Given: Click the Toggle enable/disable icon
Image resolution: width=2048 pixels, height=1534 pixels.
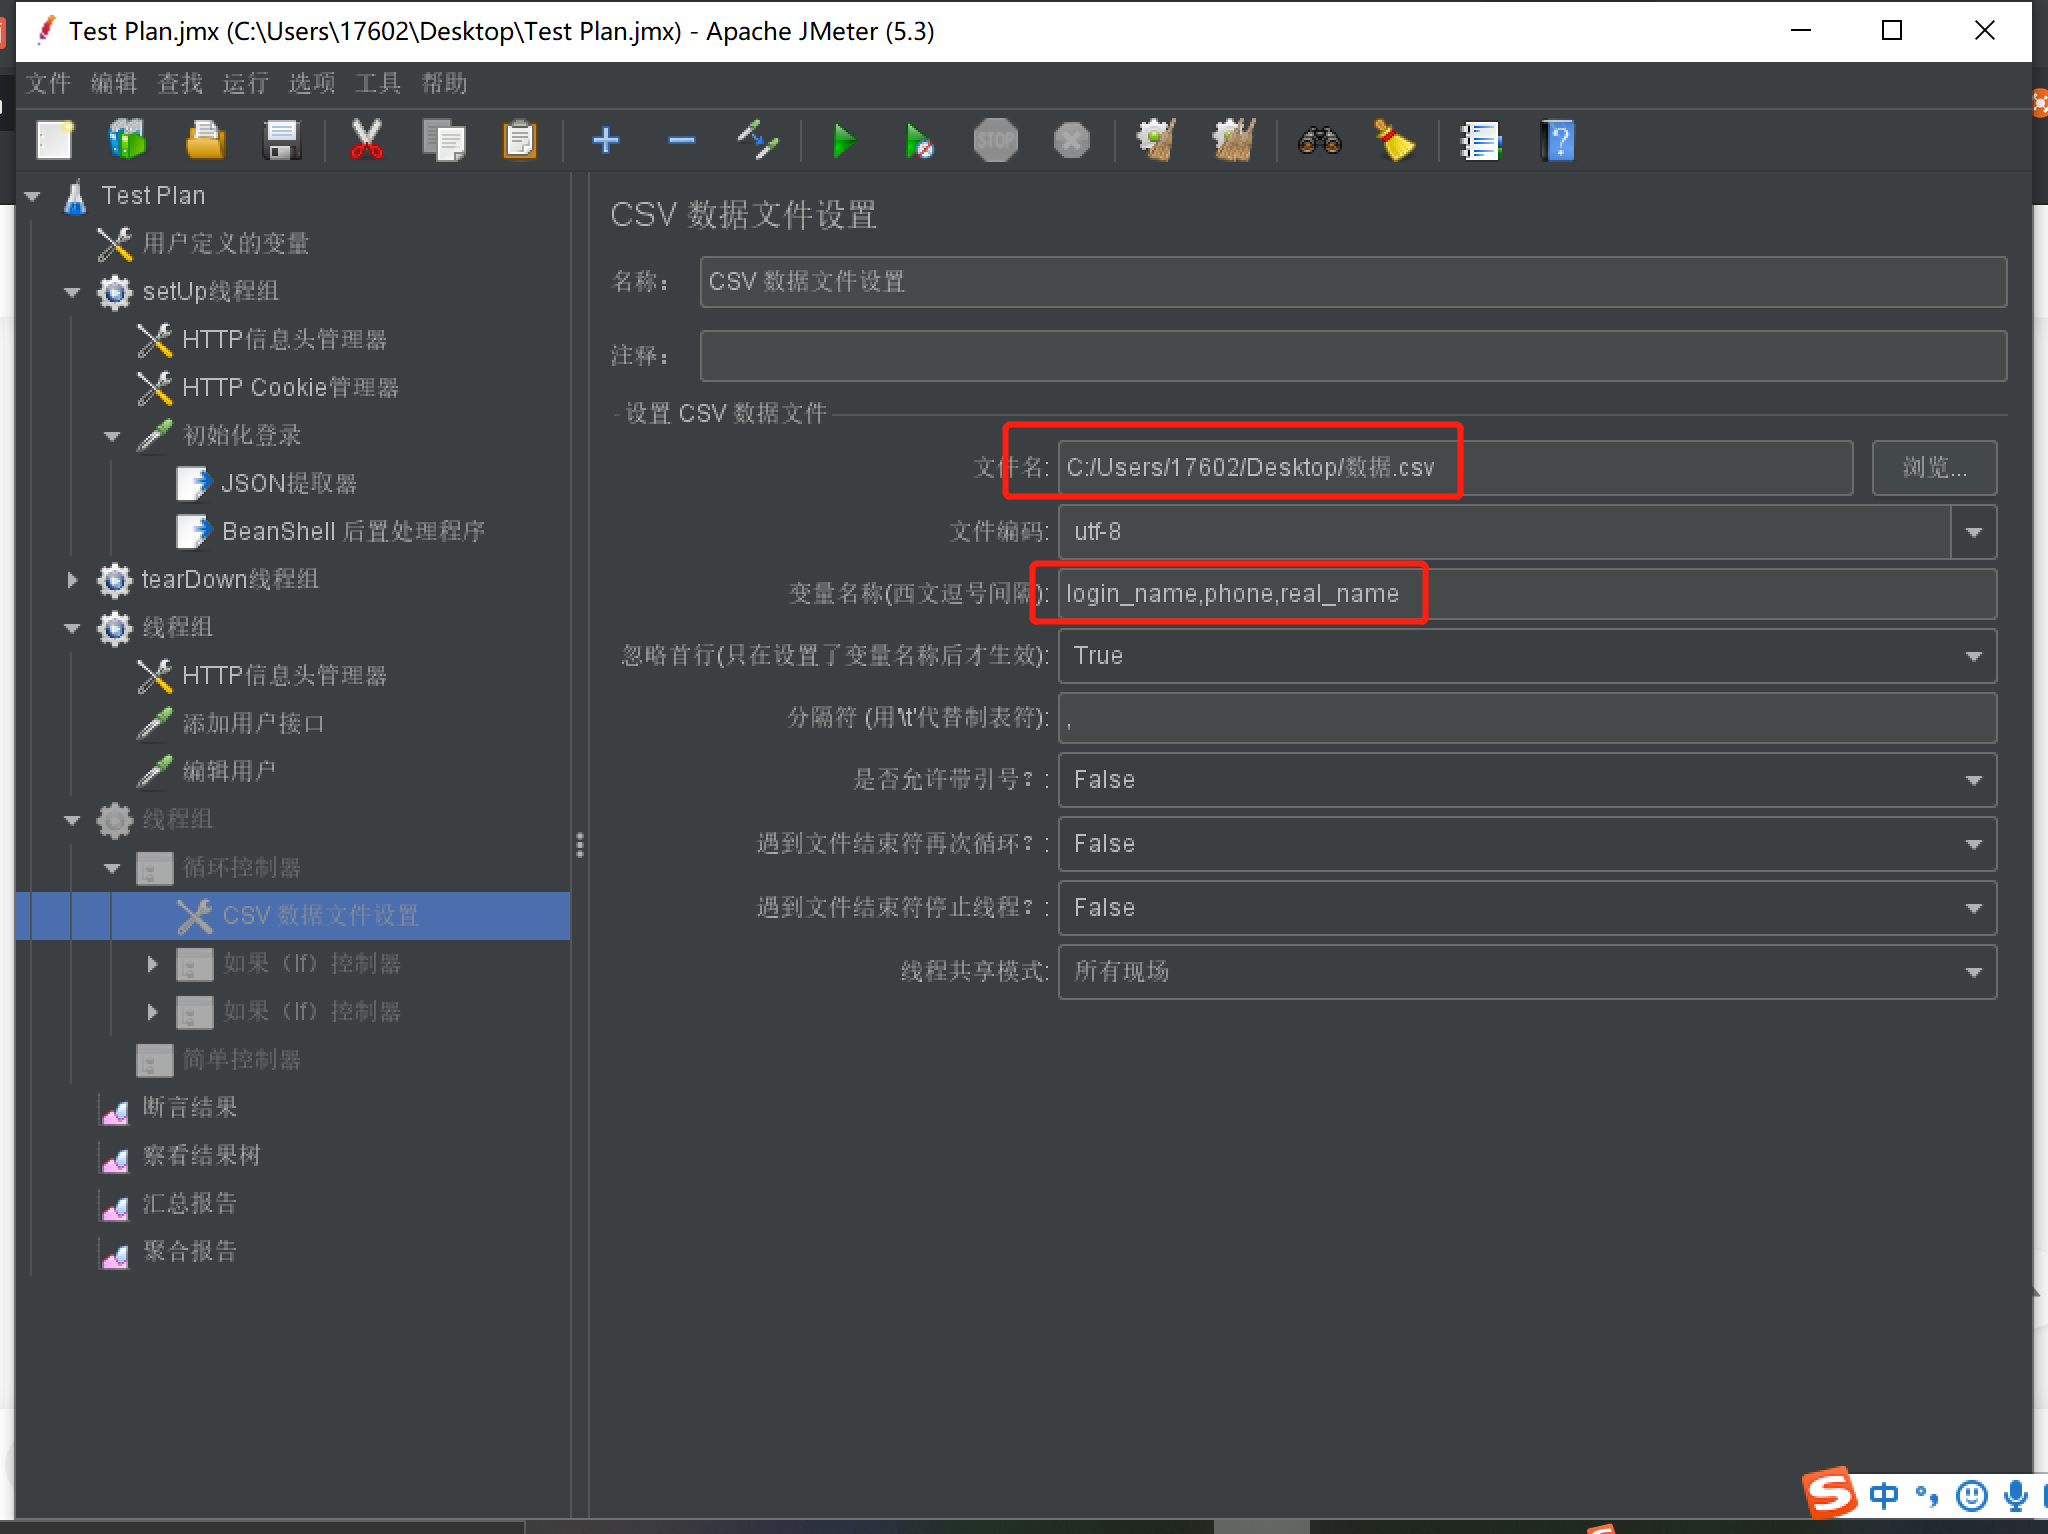Looking at the screenshot, I should pyautogui.click(x=758, y=140).
